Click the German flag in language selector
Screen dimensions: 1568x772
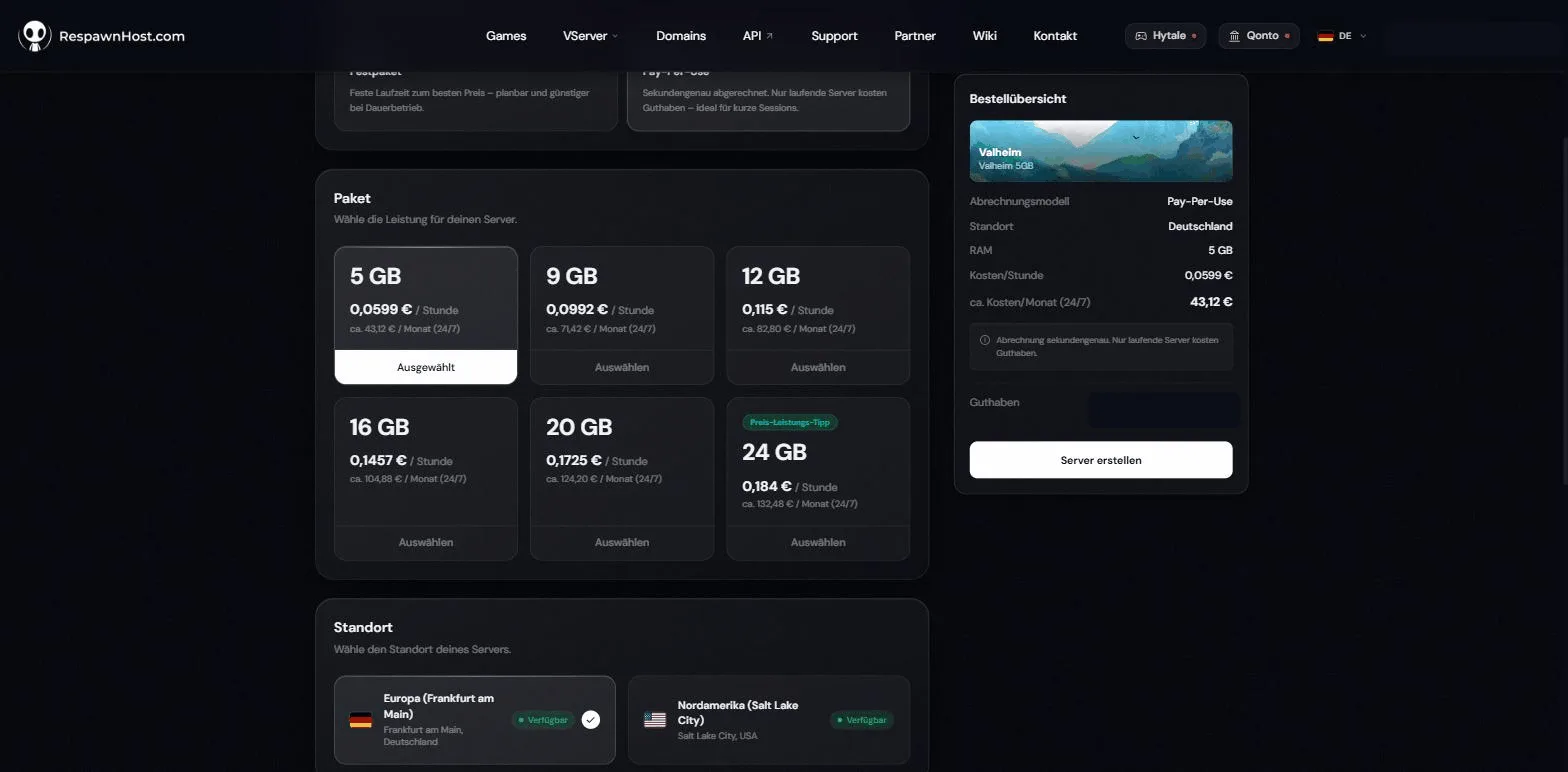[x=1325, y=36]
